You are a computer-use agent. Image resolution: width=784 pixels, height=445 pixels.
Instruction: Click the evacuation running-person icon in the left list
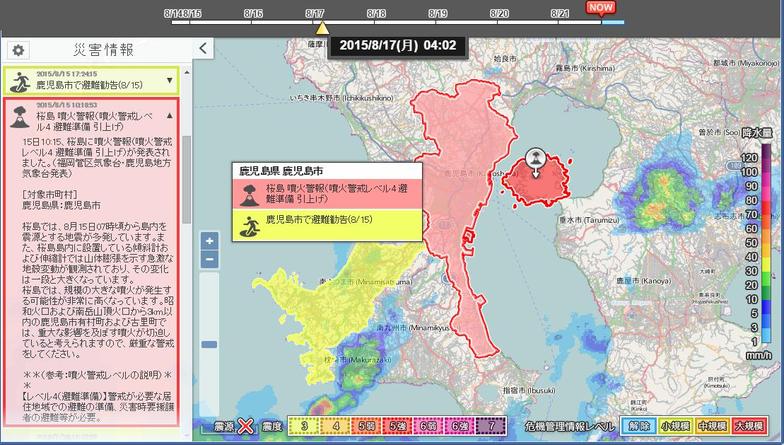(x=18, y=80)
